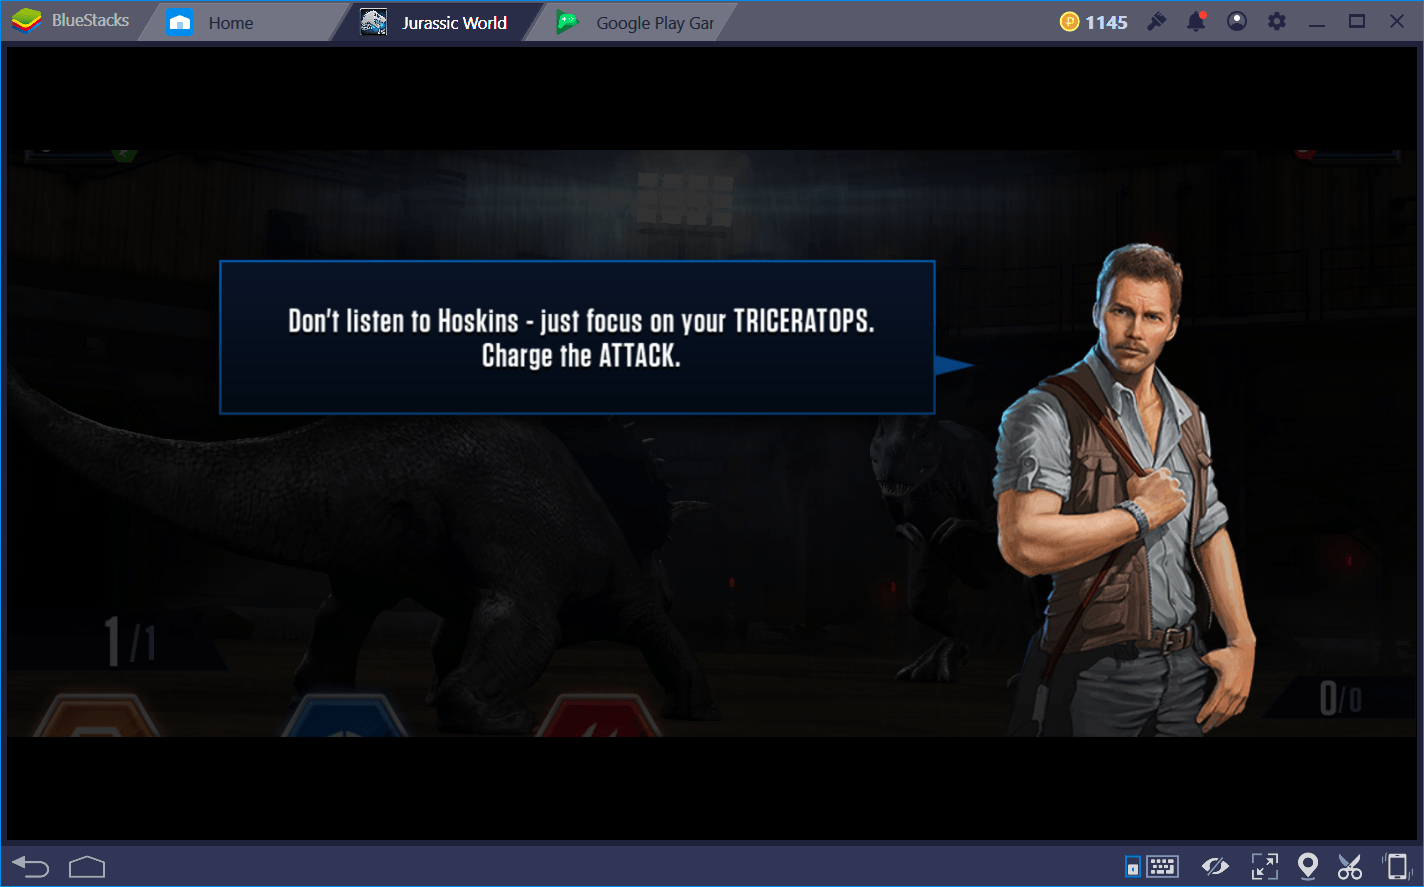Click the tutorial dialog text box

coord(577,337)
